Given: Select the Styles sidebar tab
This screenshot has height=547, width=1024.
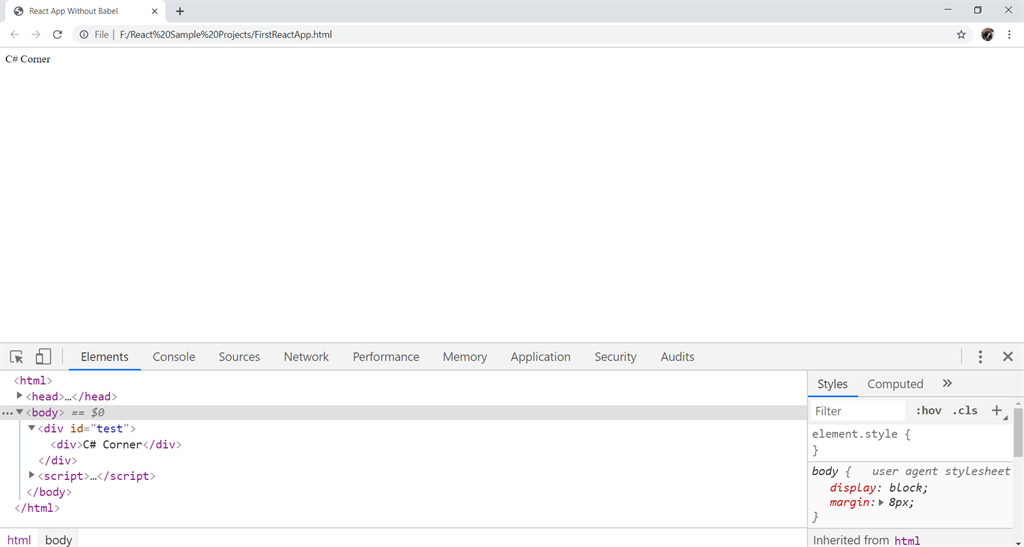Looking at the screenshot, I should tap(833, 384).
